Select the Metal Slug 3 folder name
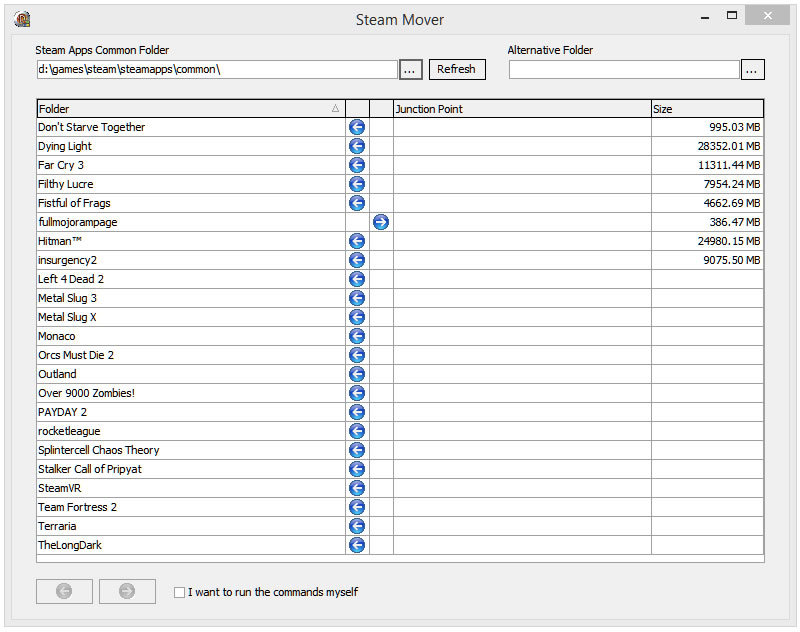 tap(67, 298)
